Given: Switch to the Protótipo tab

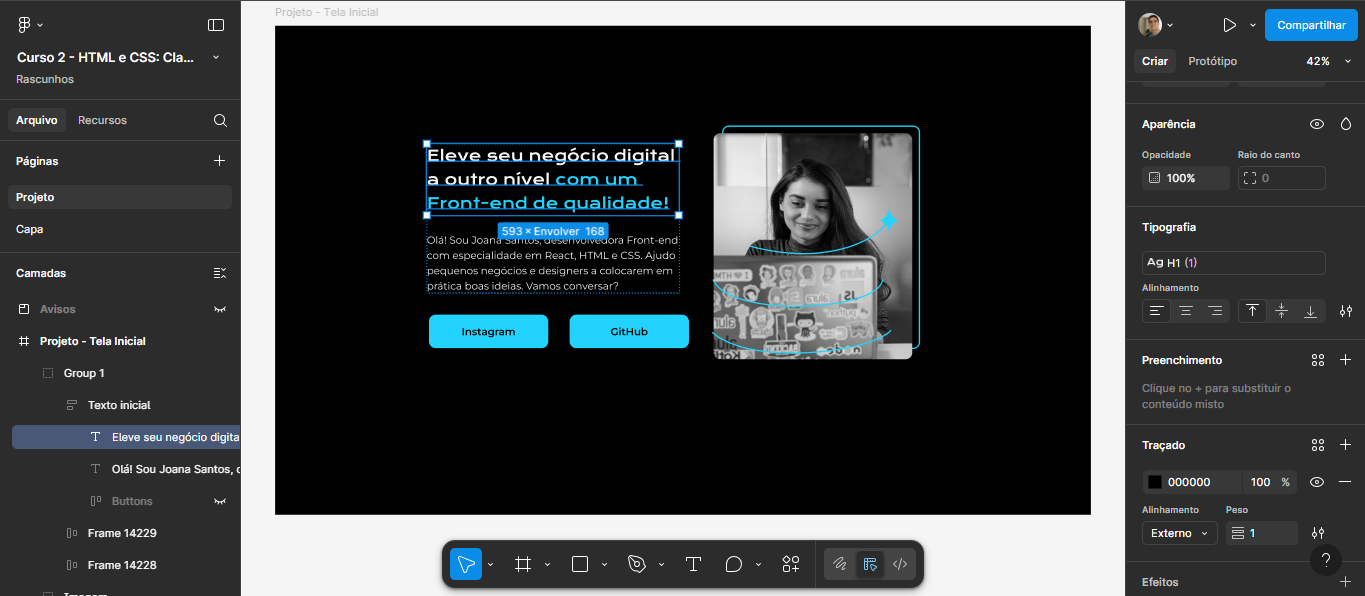Looking at the screenshot, I should (x=1212, y=61).
